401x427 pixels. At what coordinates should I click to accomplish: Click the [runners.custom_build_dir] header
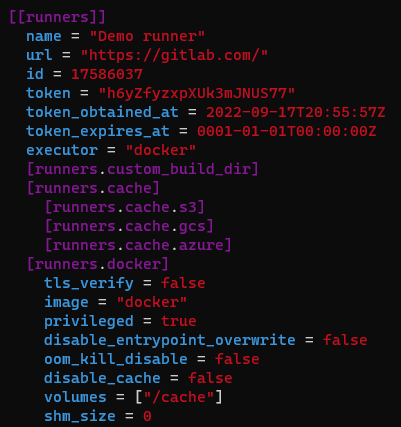point(143,169)
